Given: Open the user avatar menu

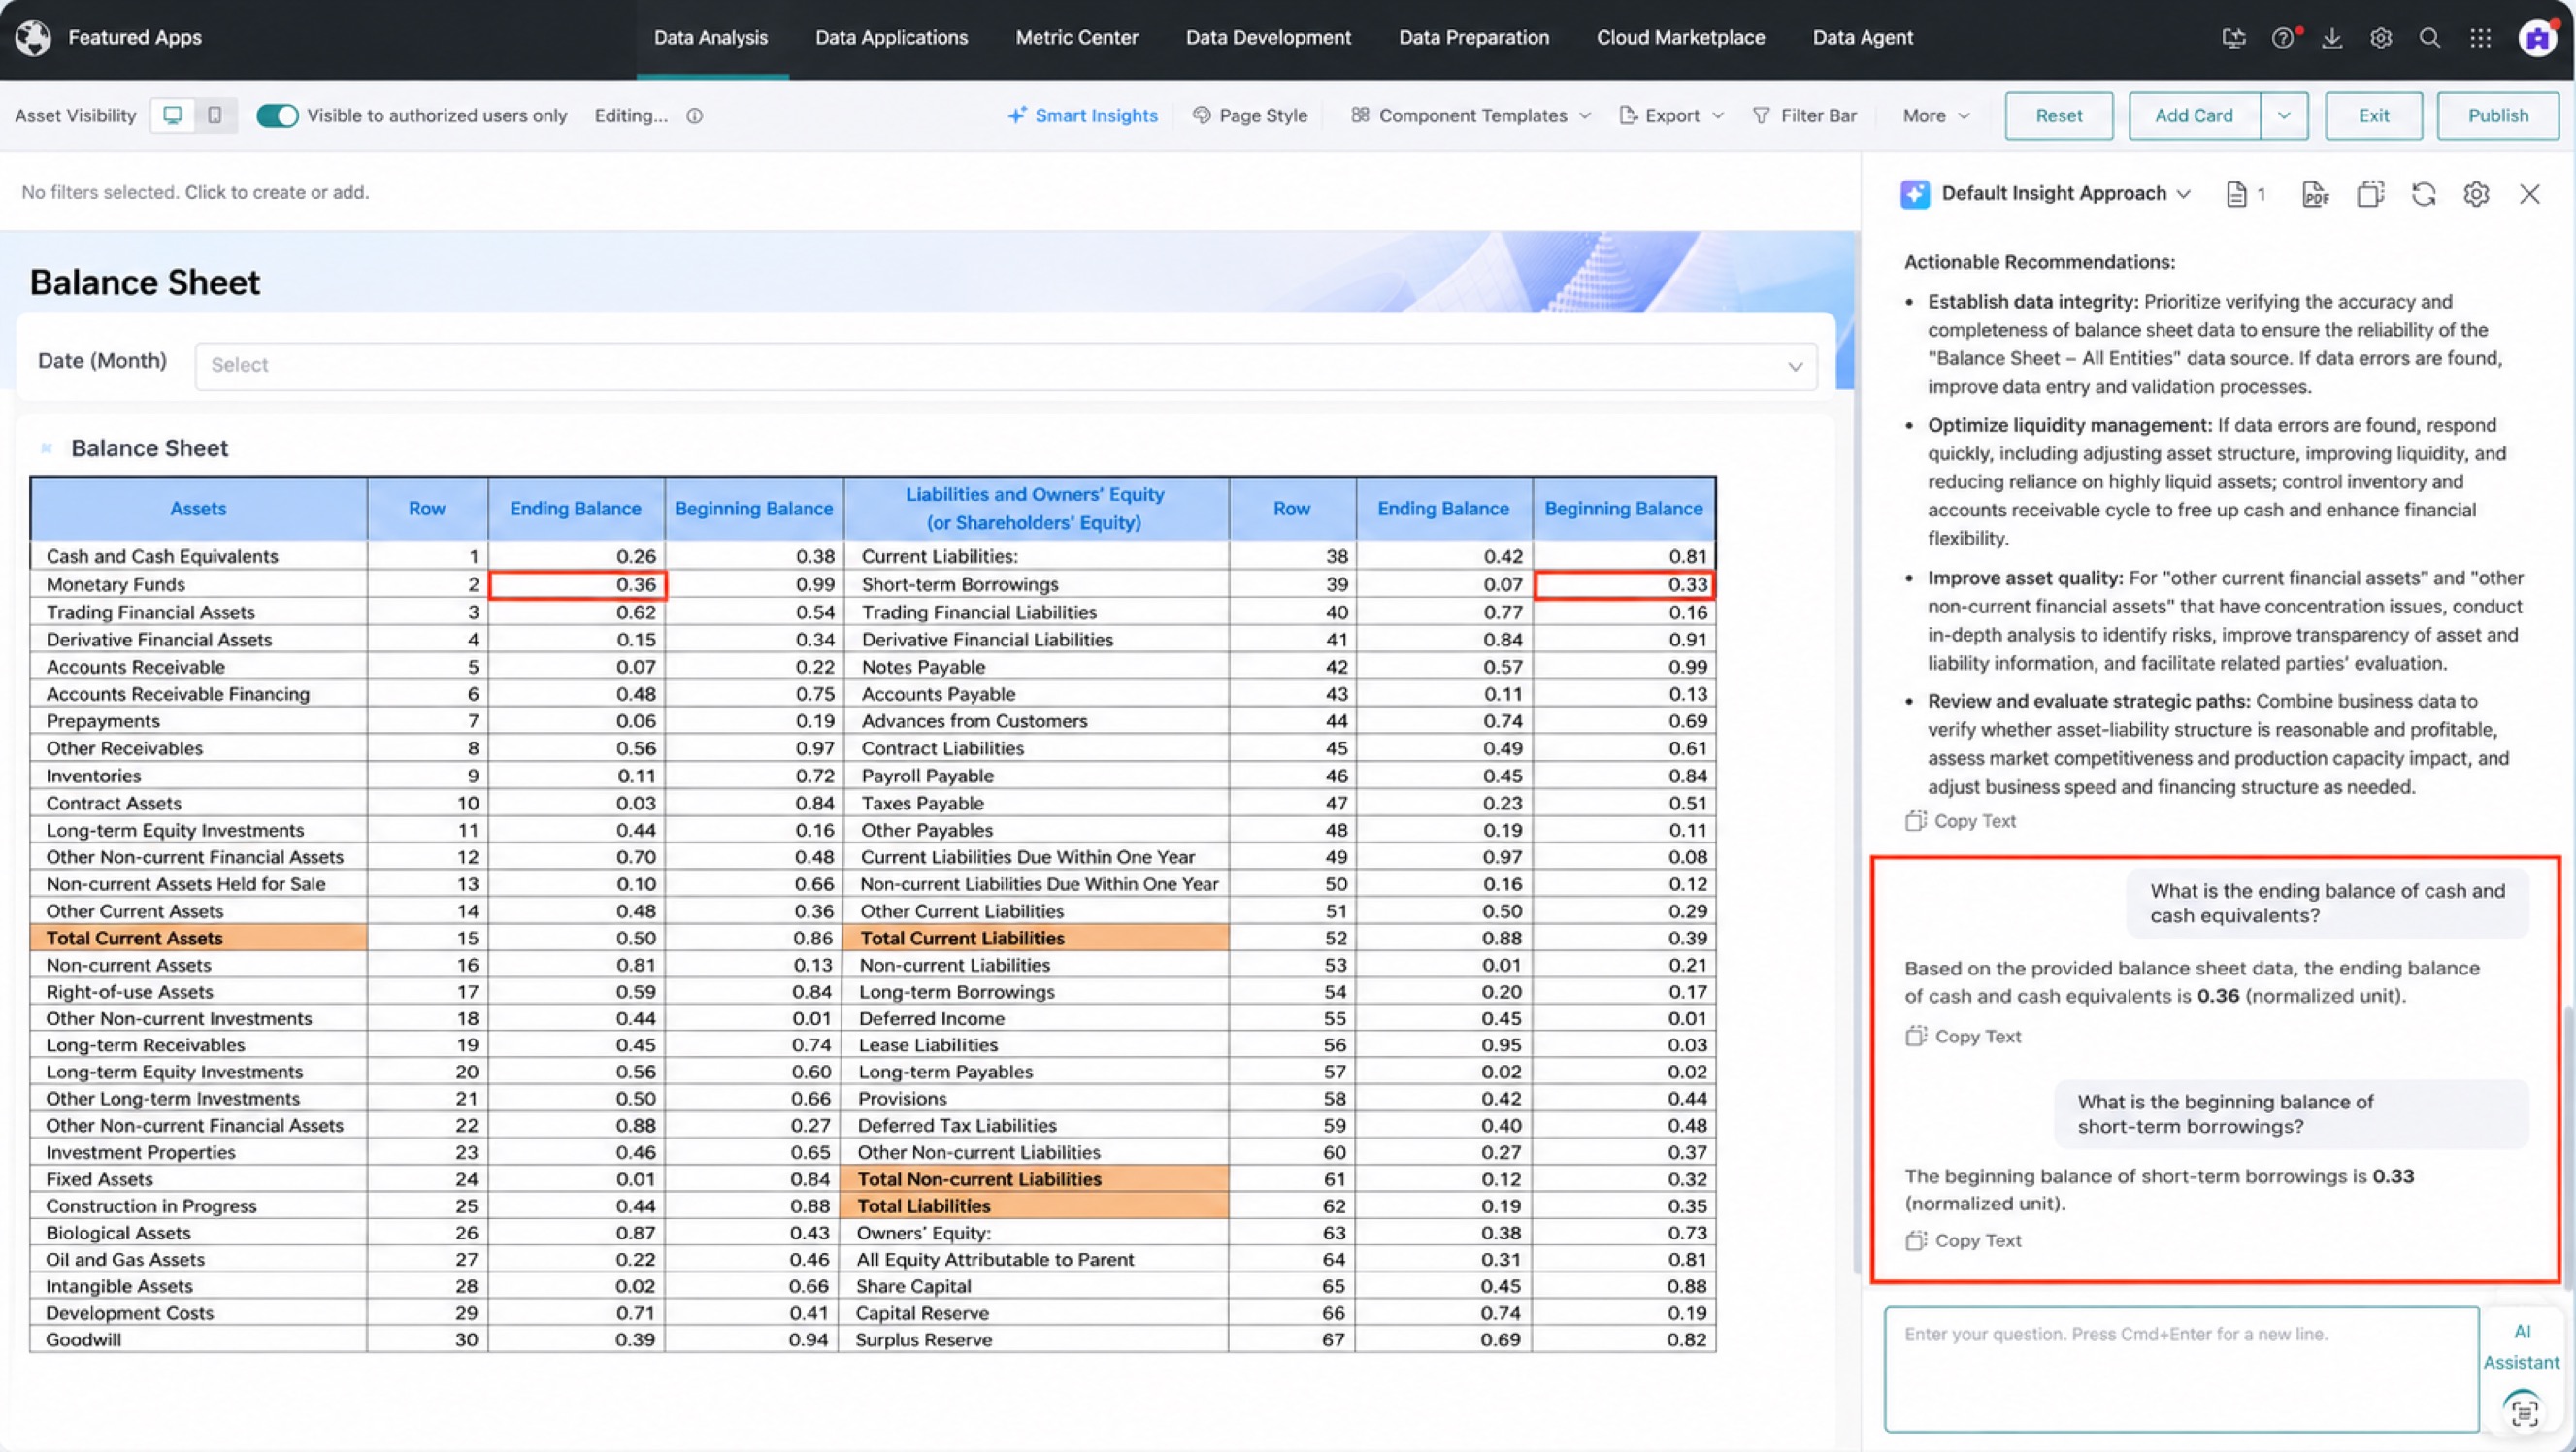Looking at the screenshot, I should pyautogui.click(x=2537, y=38).
